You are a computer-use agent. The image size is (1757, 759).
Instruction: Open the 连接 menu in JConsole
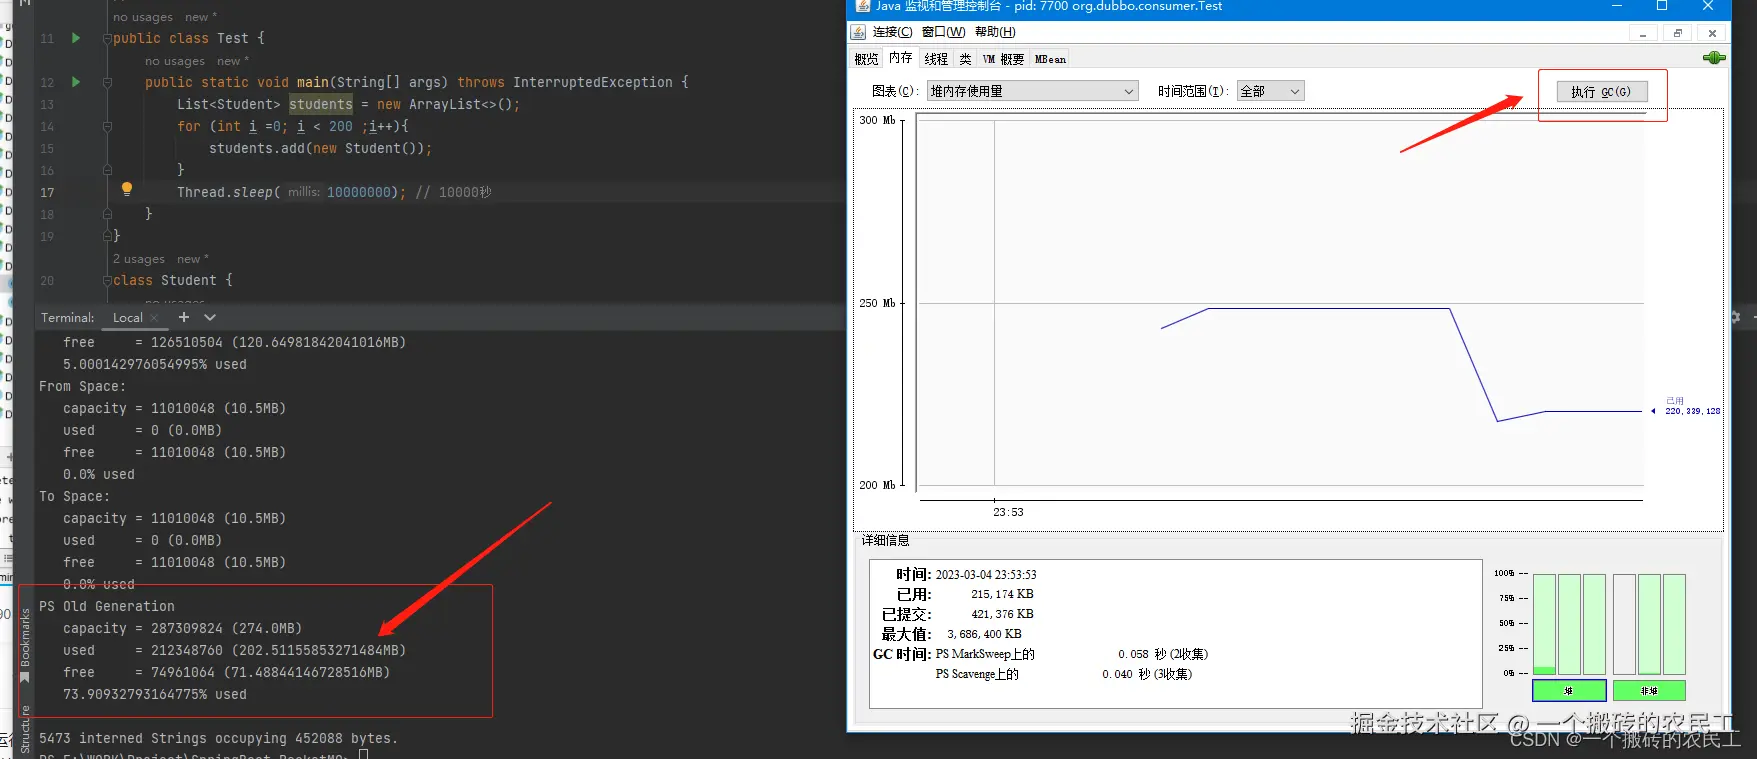[x=892, y=32]
